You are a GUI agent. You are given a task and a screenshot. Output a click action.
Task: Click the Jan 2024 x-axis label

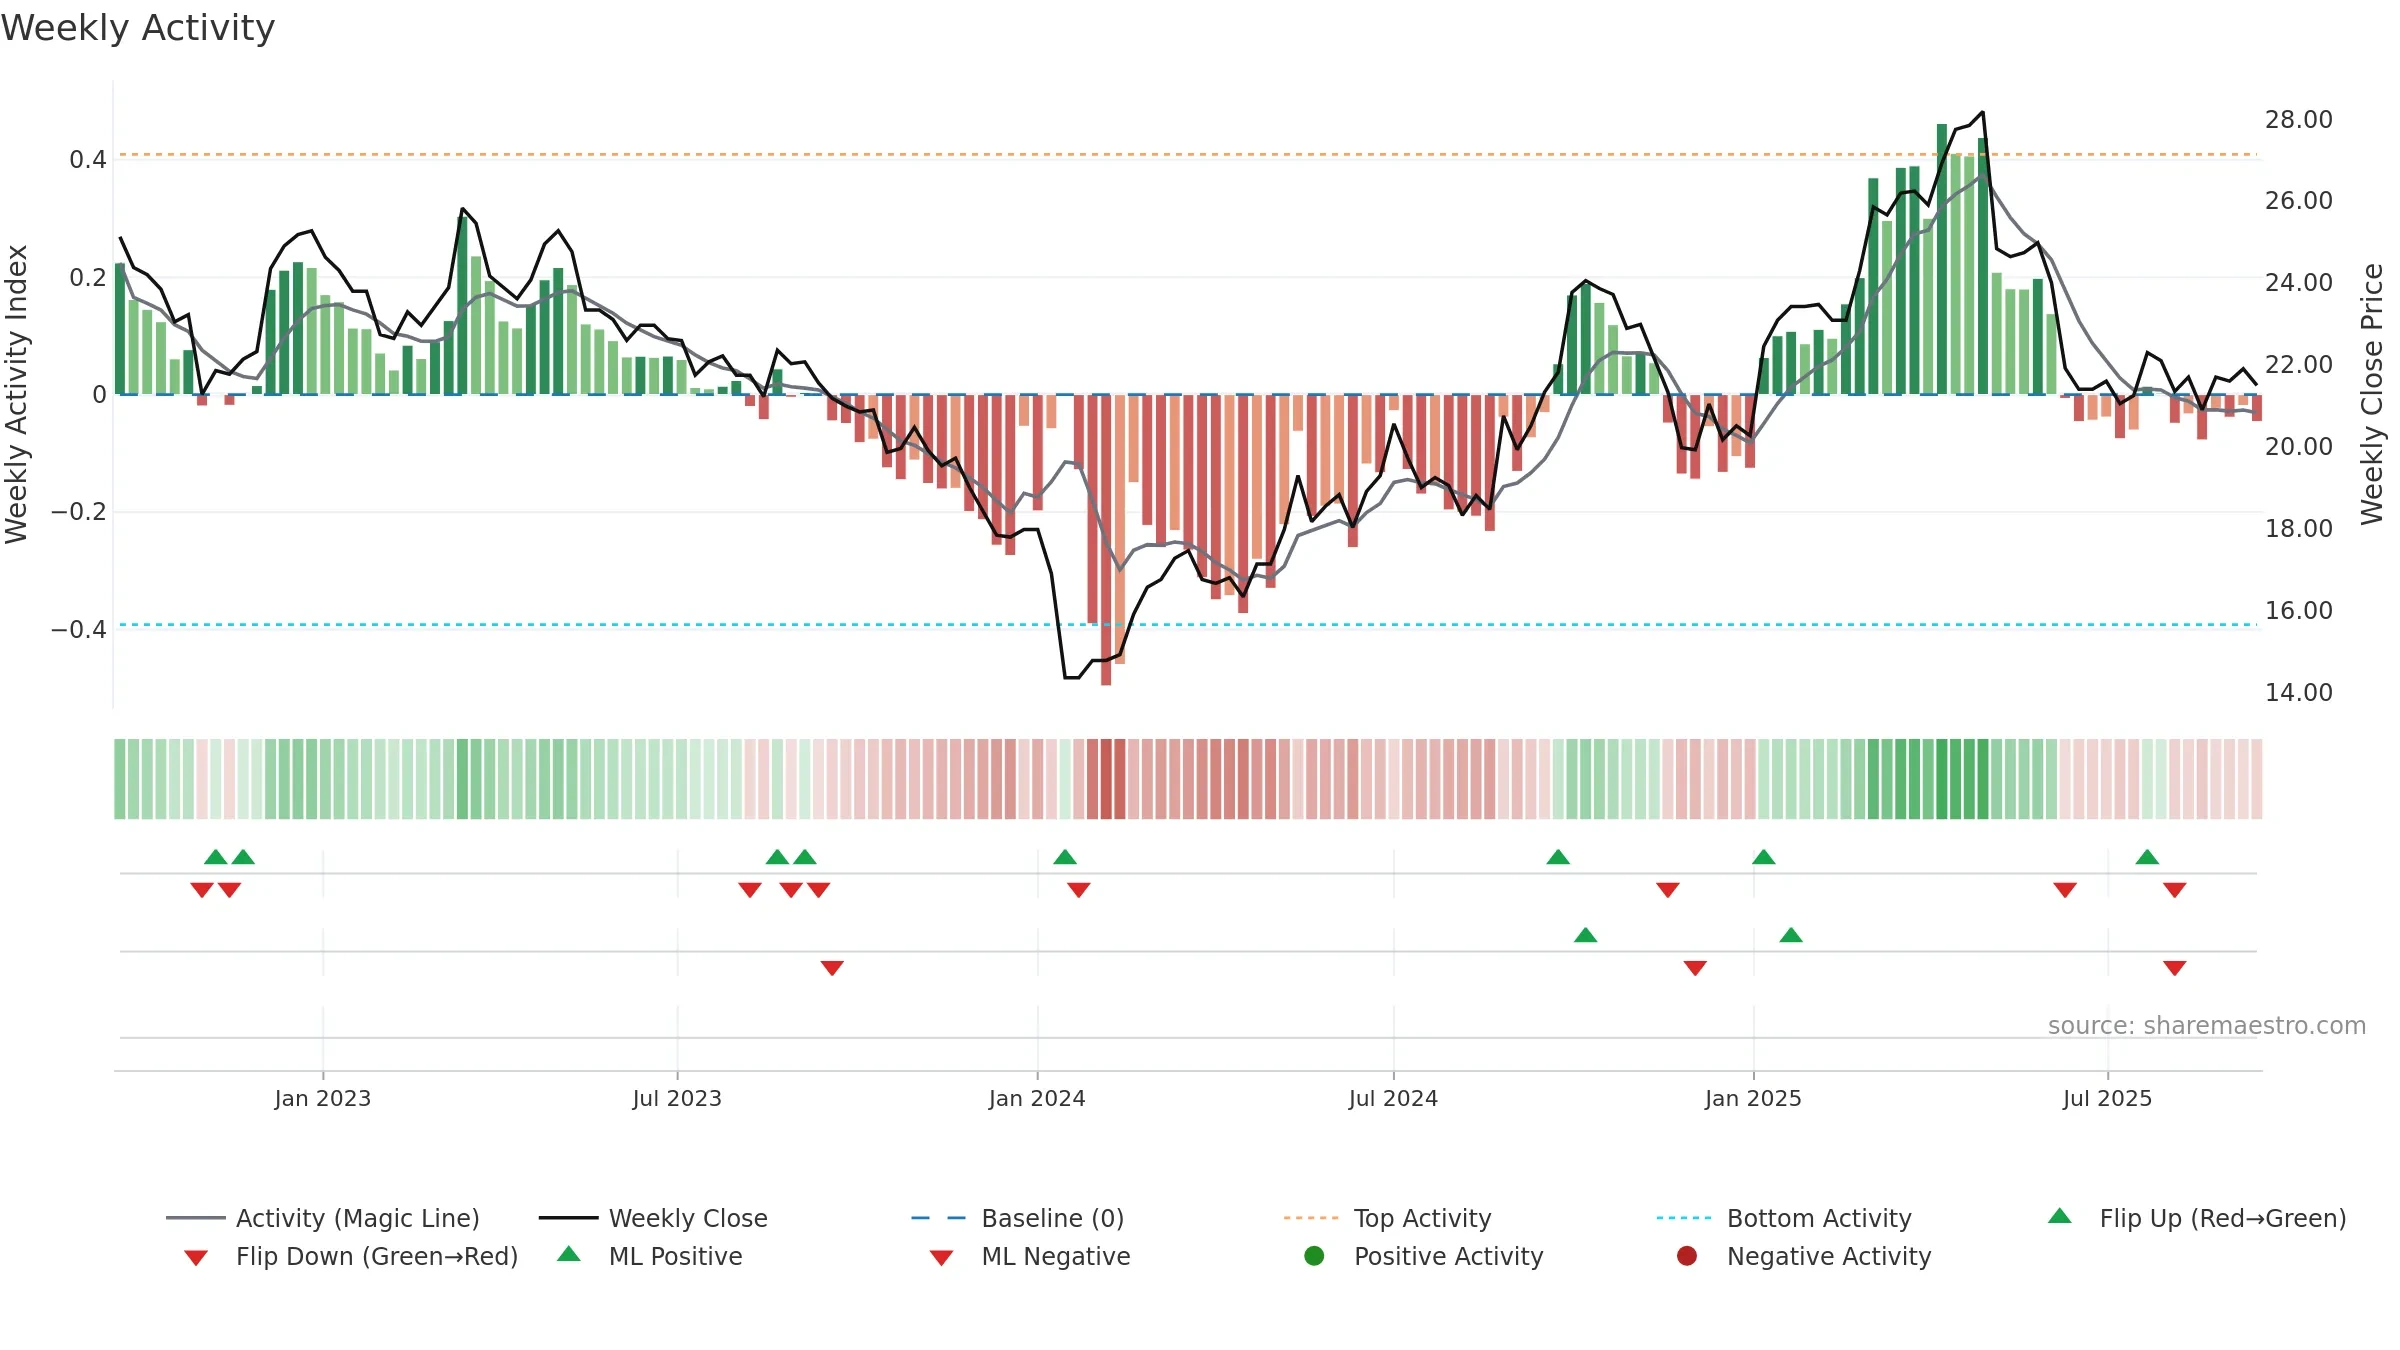[x=1037, y=1098]
